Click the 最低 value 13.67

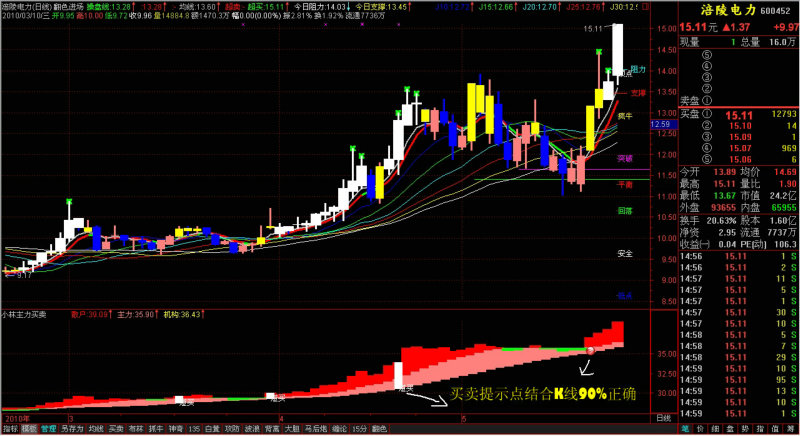(724, 195)
